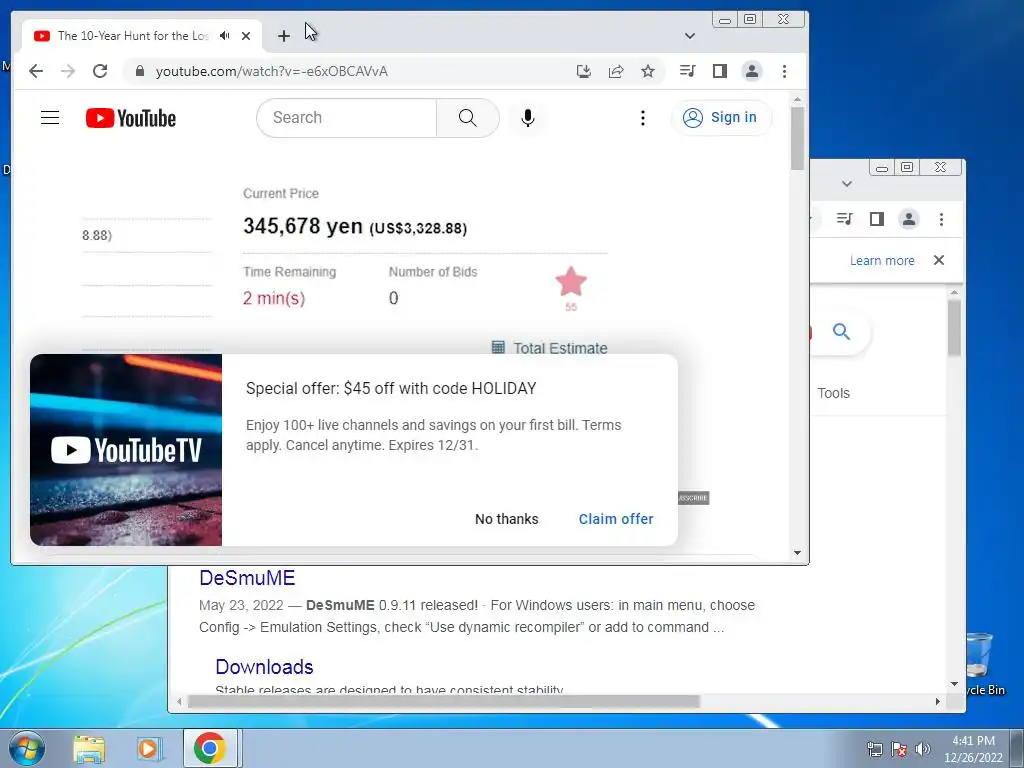This screenshot has width=1024, height=768.
Task: Open profile avatar in background Chrome window
Action: 908,219
